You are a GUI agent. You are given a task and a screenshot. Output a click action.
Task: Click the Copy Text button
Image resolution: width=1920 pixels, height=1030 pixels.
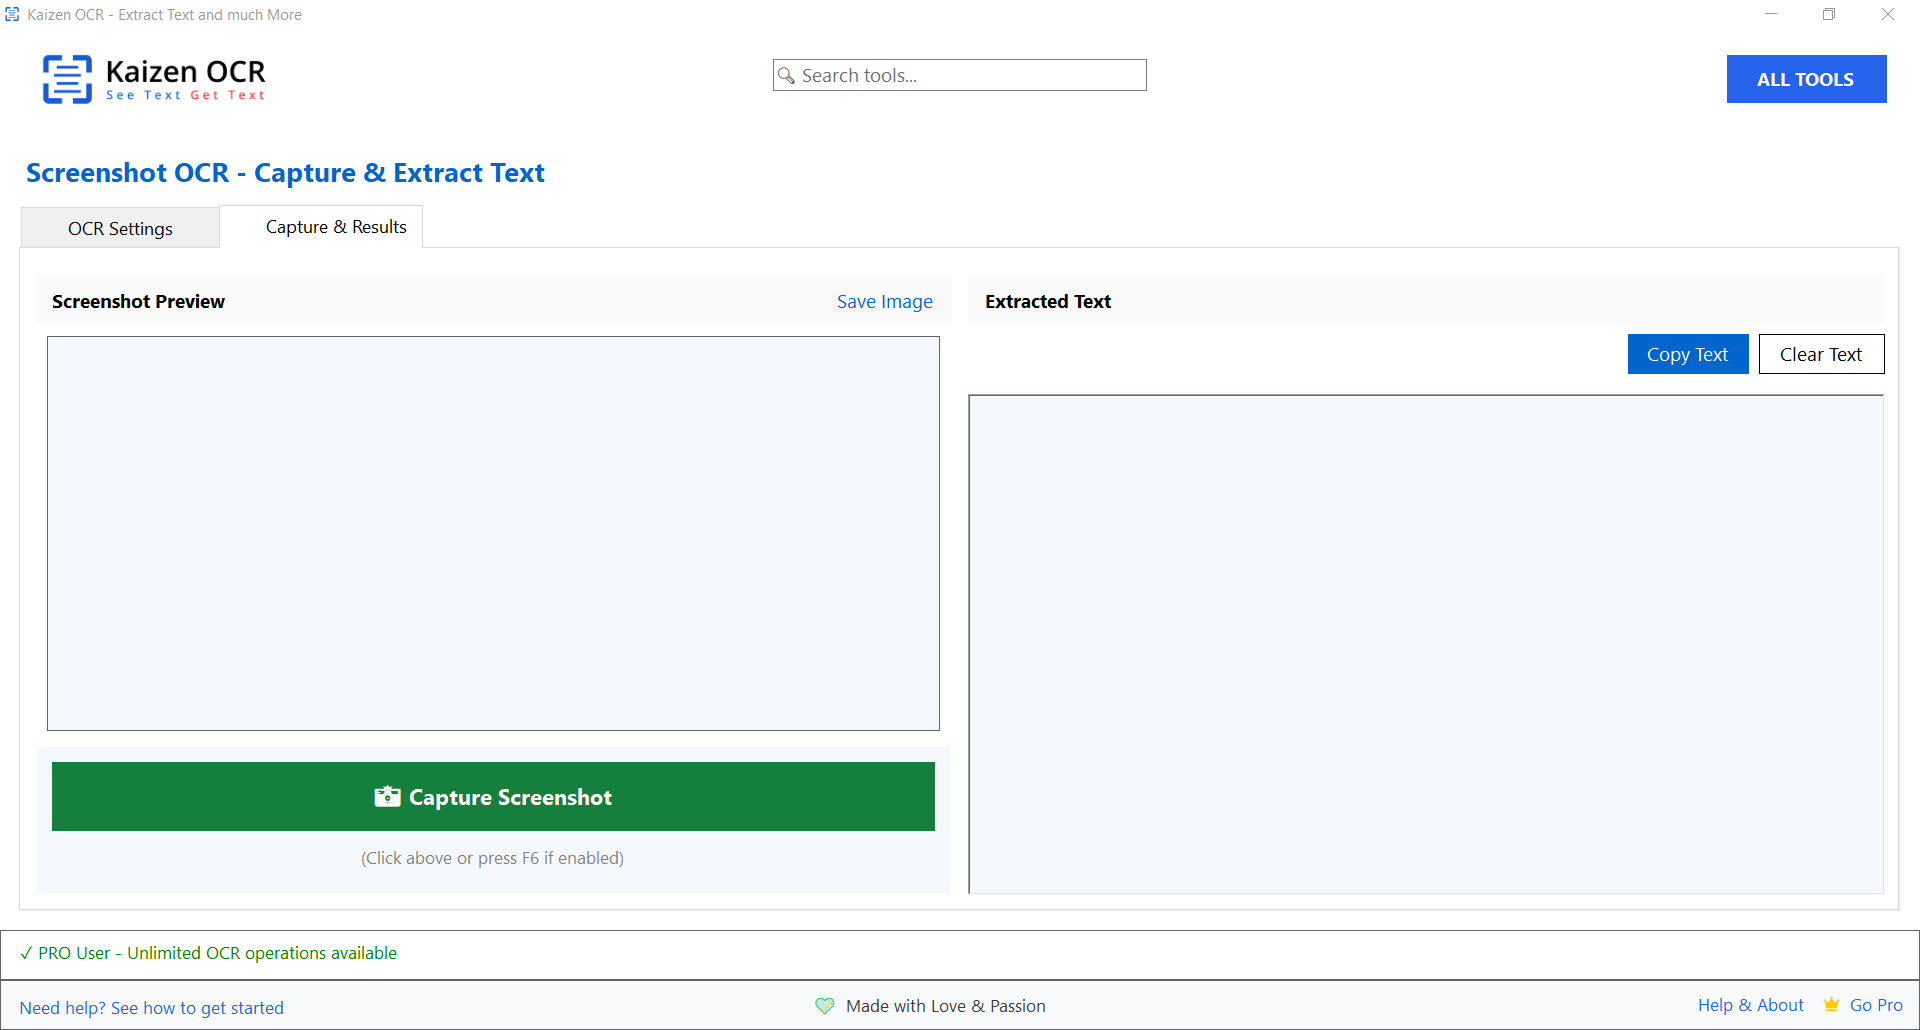[1687, 353]
